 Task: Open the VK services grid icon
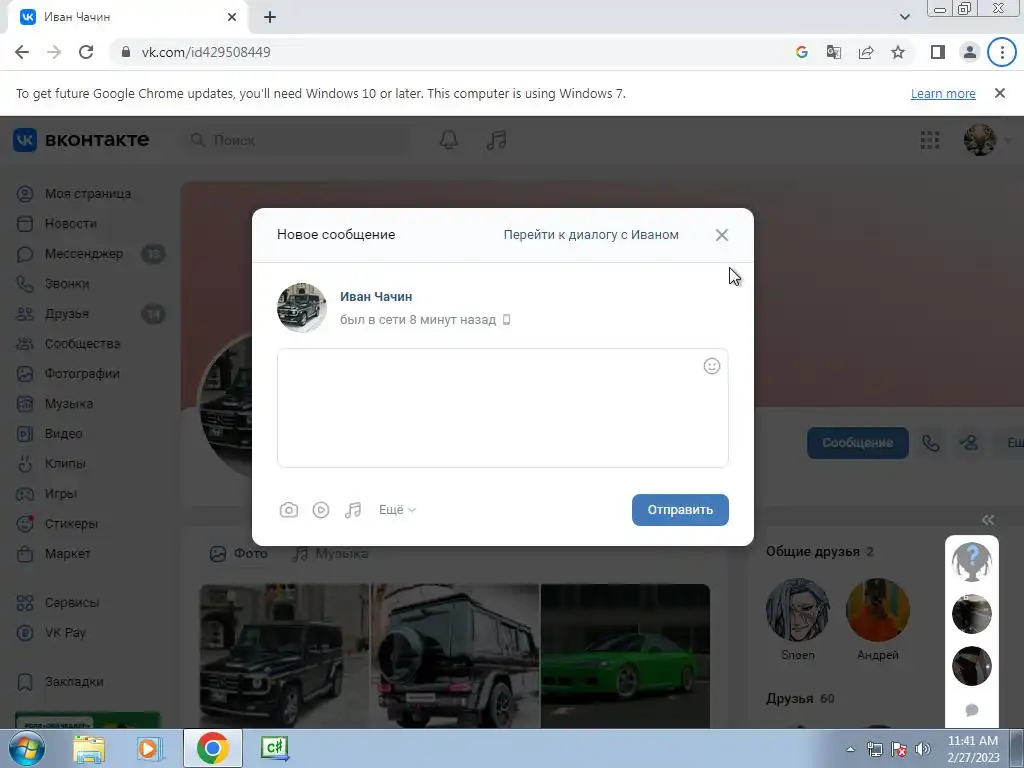pyautogui.click(x=930, y=140)
